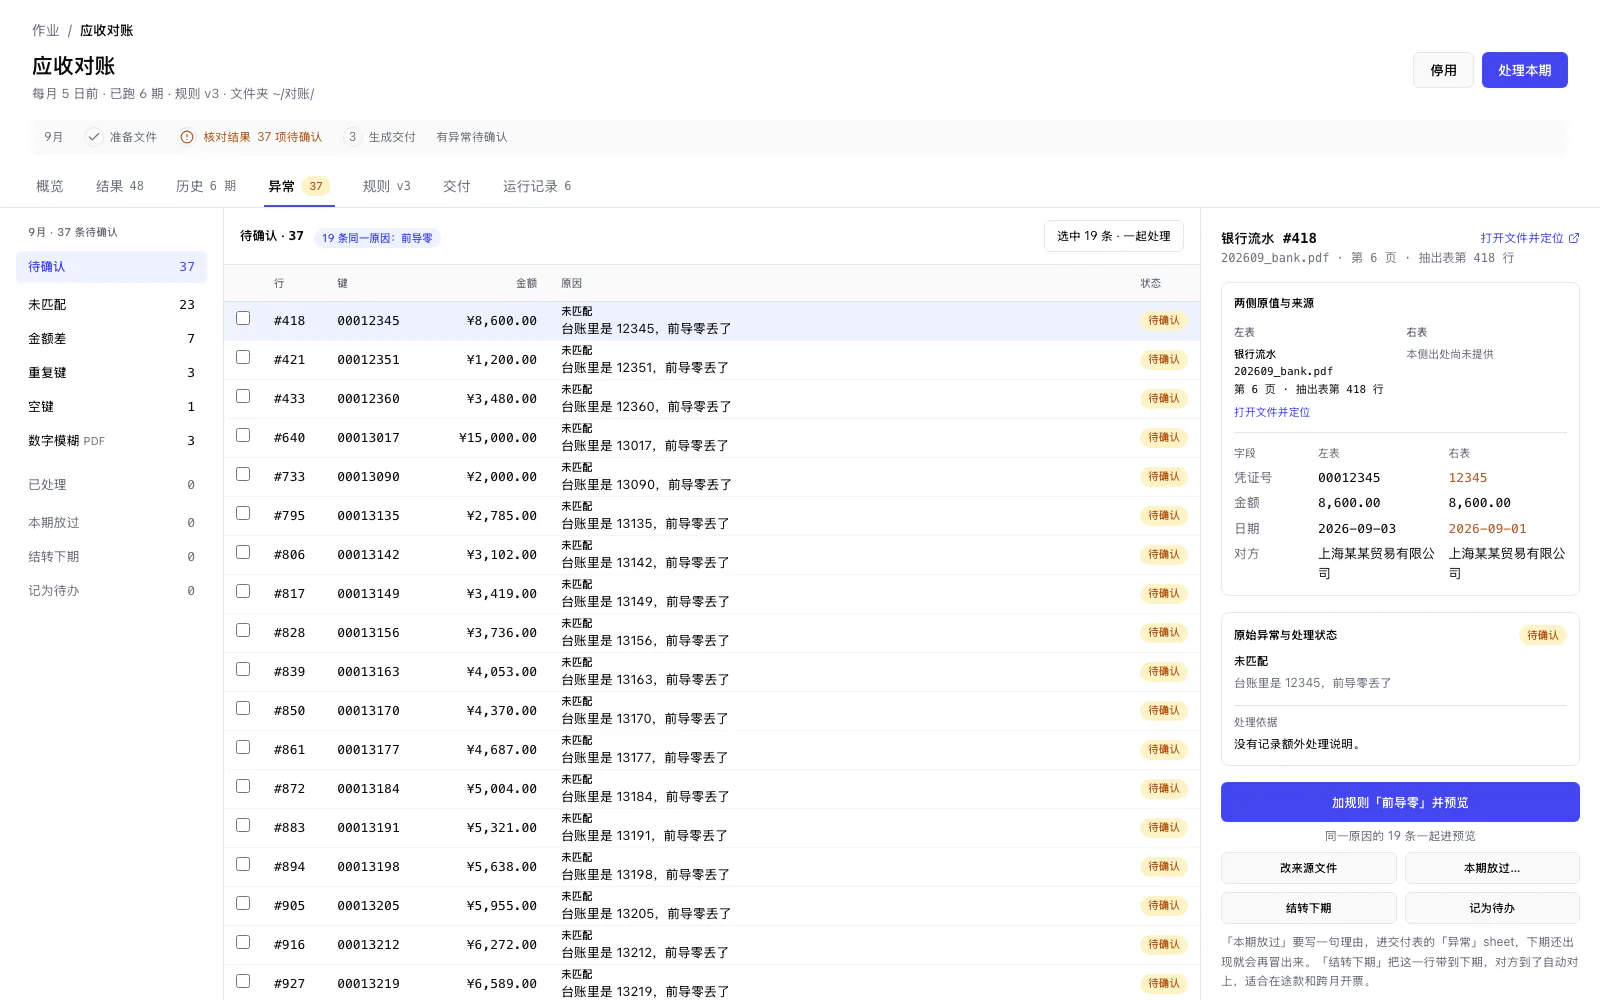Click 选中 19 条 · 一起处理 button

pos(1114,236)
